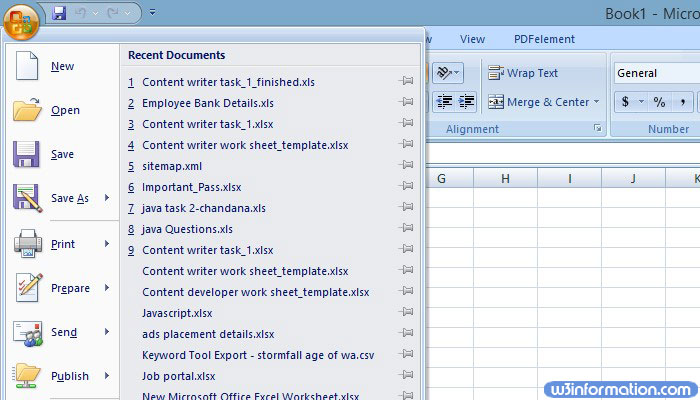Viewport: 700px width, 400px height.
Task: Switch to the PDFelement ribbon tab
Action: (x=544, y=39)
